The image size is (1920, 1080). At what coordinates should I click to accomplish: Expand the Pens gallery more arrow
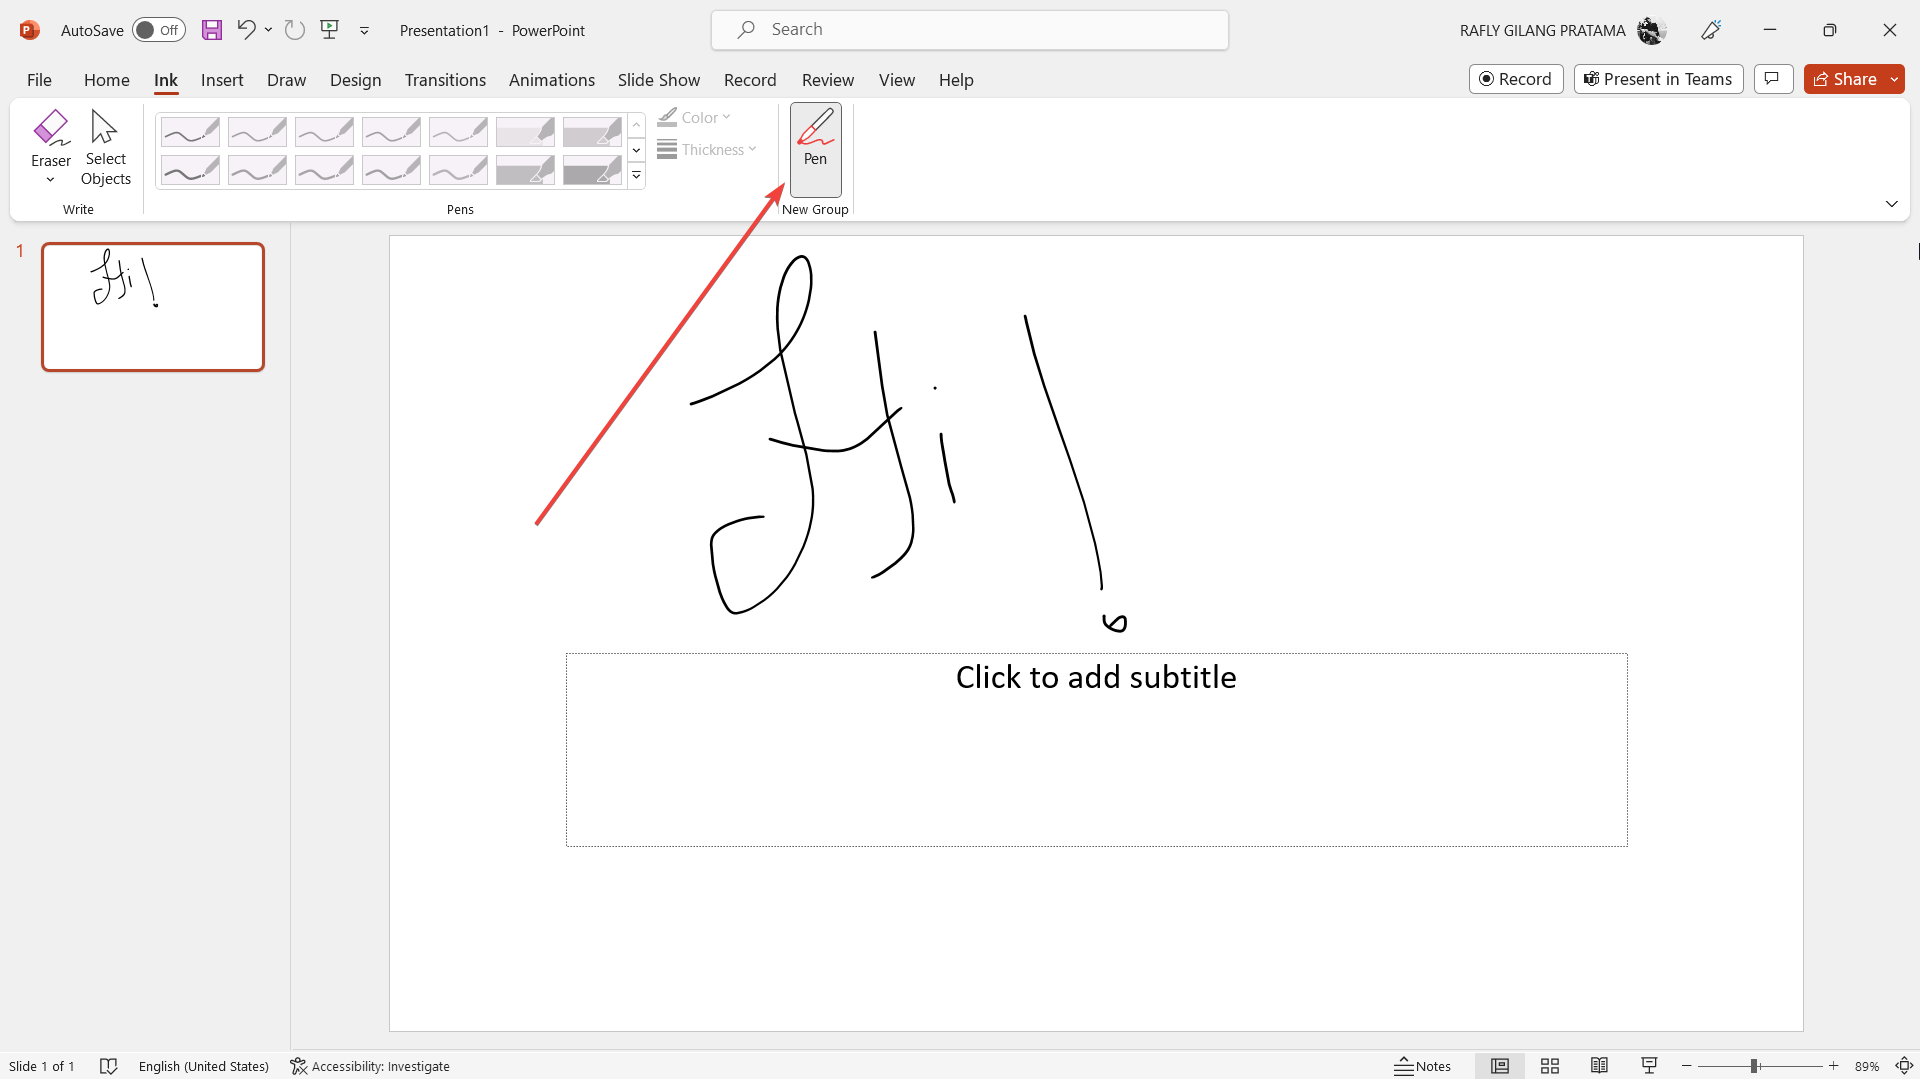click(636, 176)
